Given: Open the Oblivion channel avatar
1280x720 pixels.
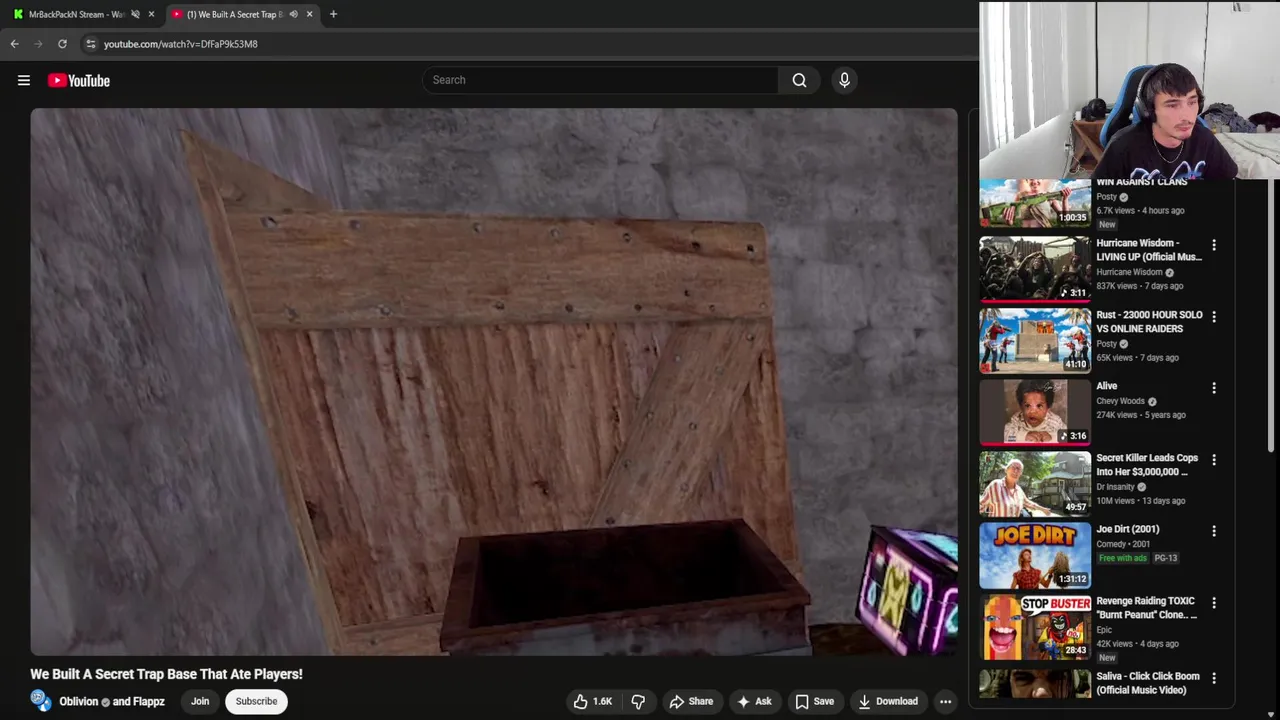Looking at the screenshot, I should [41, 701].
